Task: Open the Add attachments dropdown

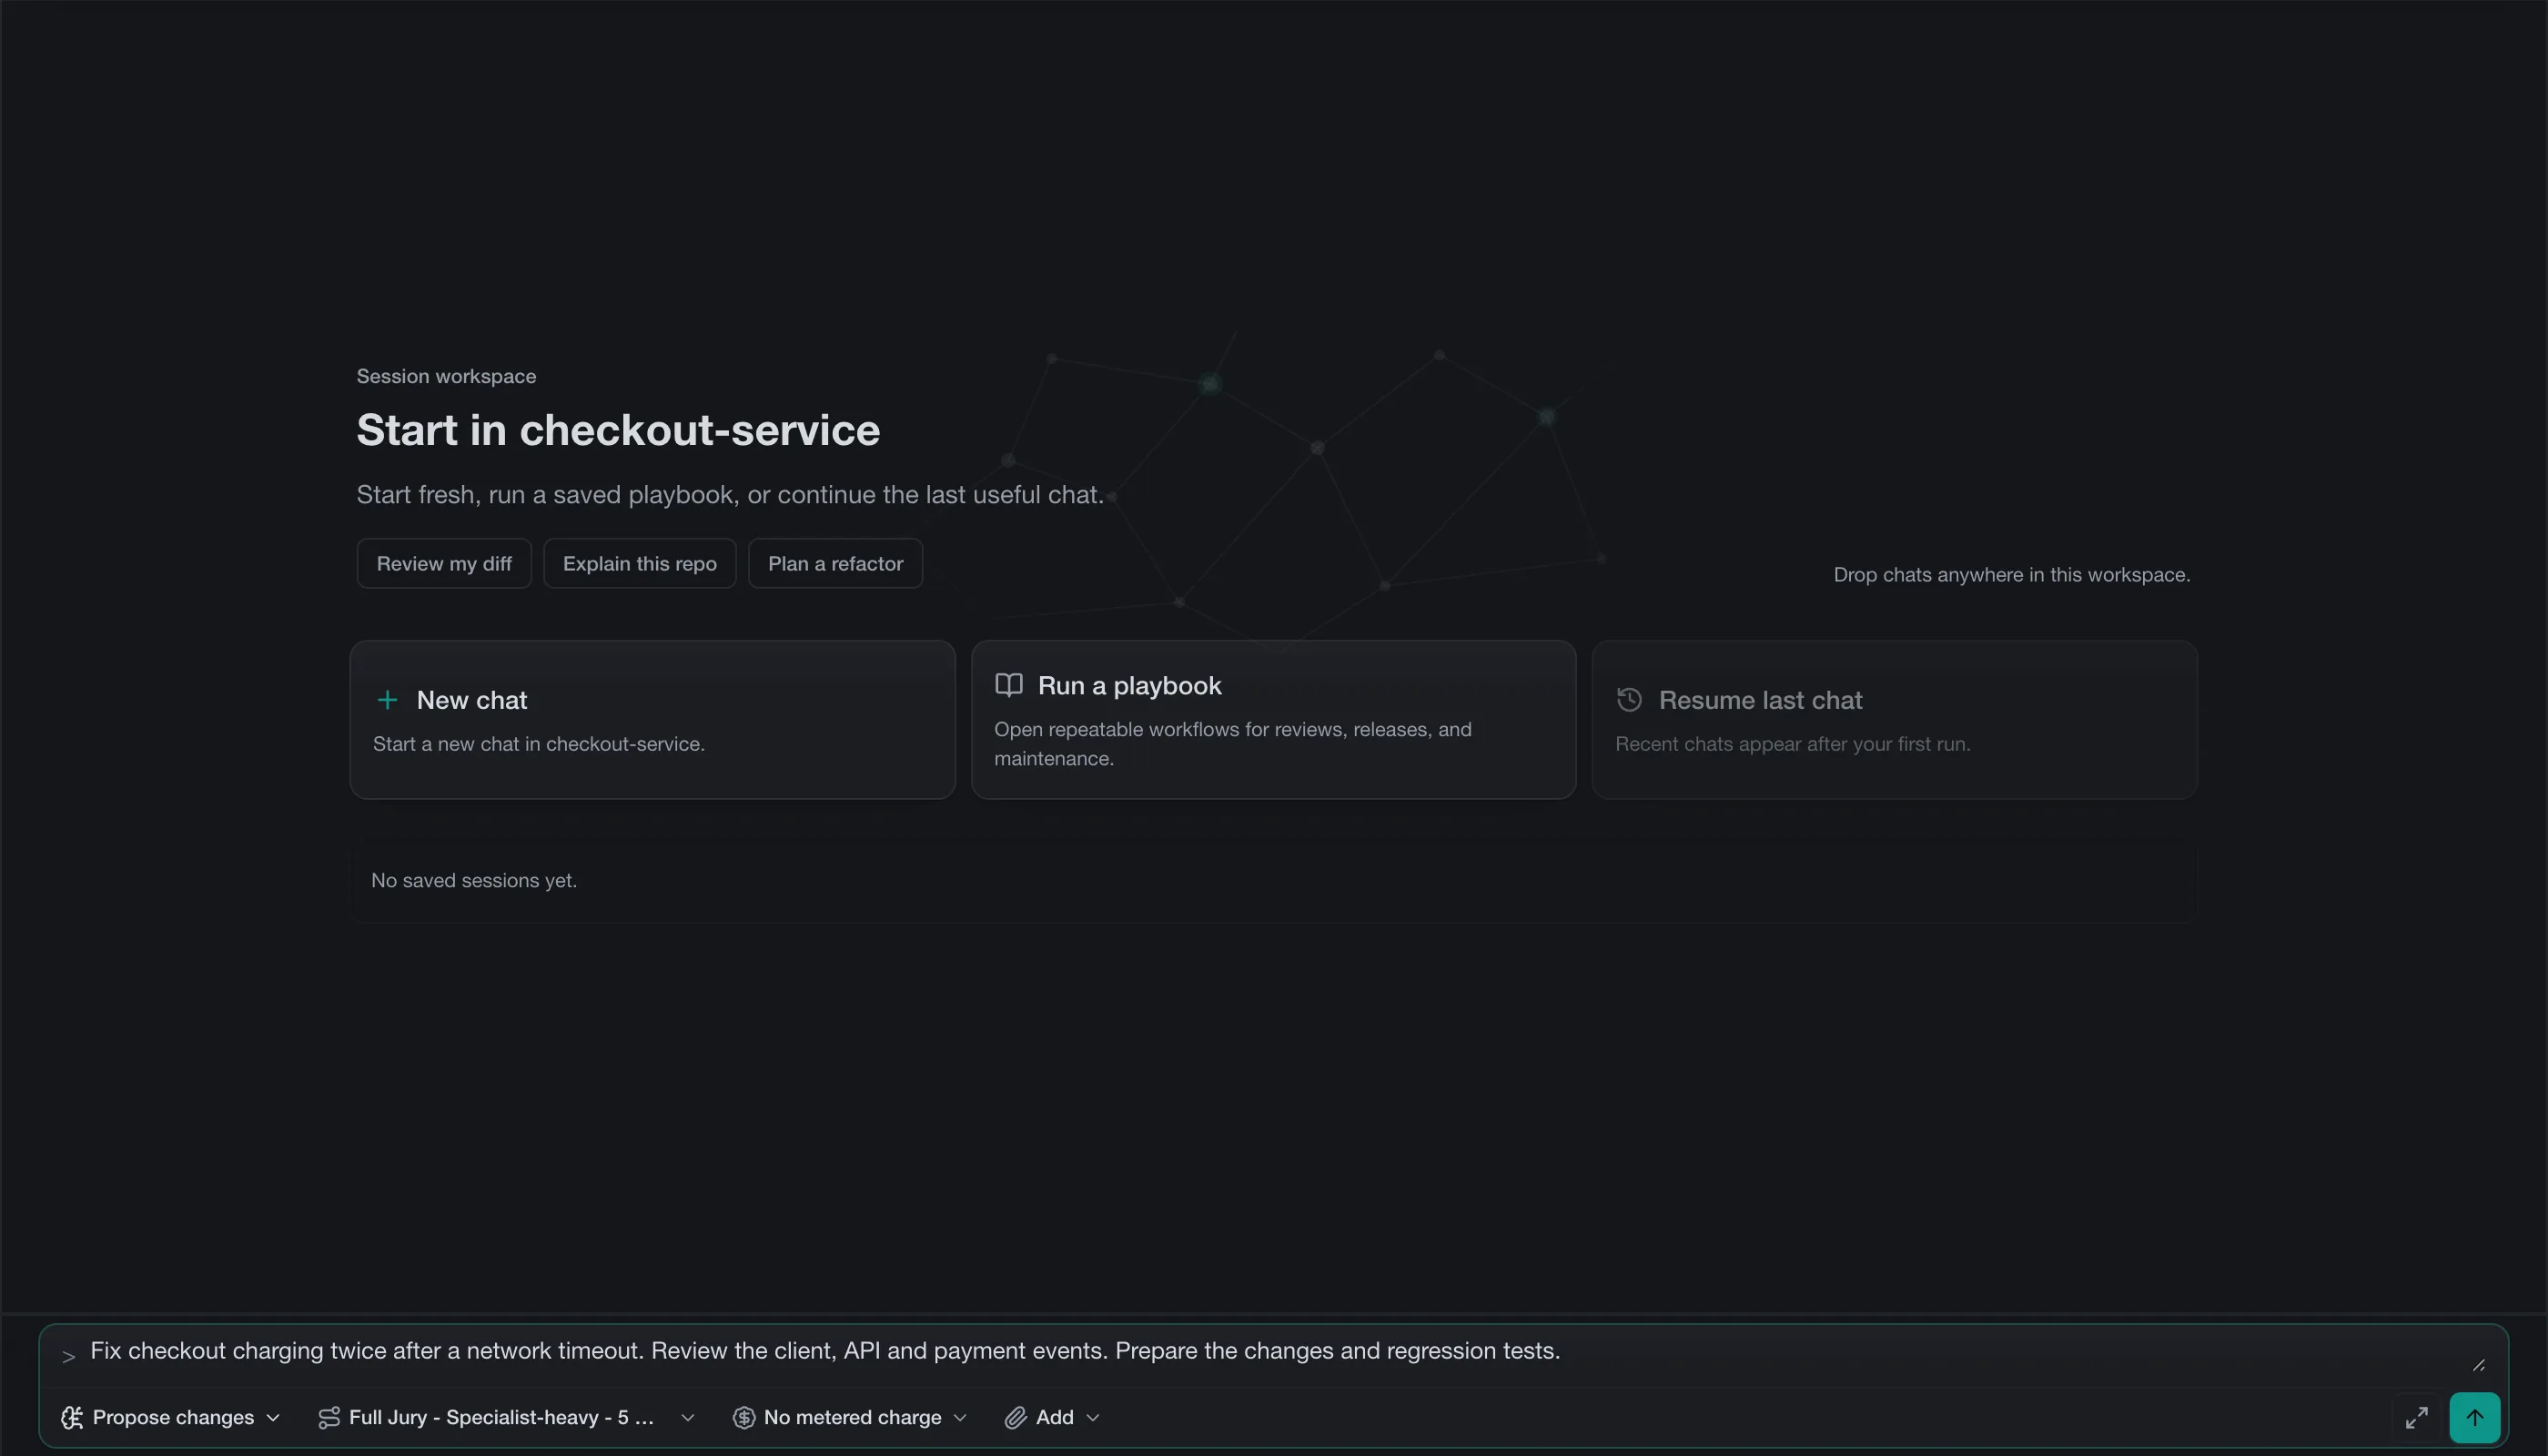Action: pos(1052,1417)
